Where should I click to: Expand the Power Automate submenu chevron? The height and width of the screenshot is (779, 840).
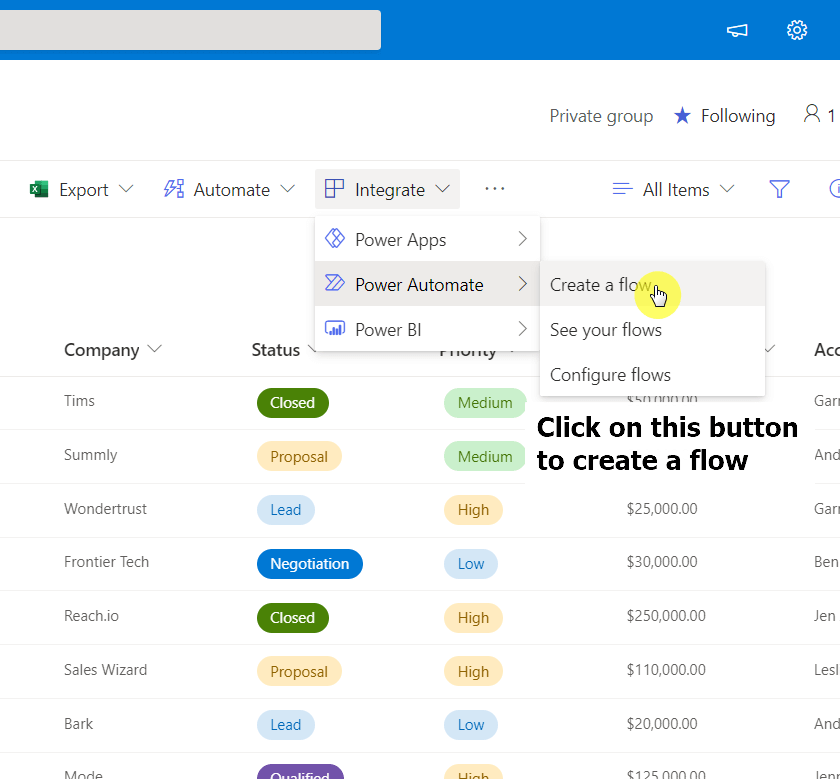pos(523,284)
